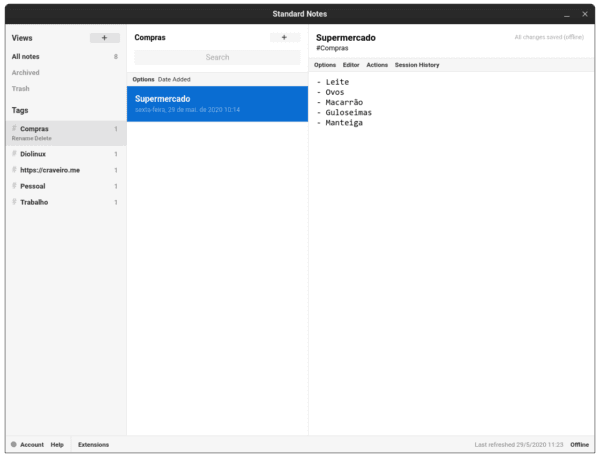Image resolution: width=600 pixels, height=458 pixels.
Task: Click All changes saved (offline) status
Action: [x=549, y=37]
